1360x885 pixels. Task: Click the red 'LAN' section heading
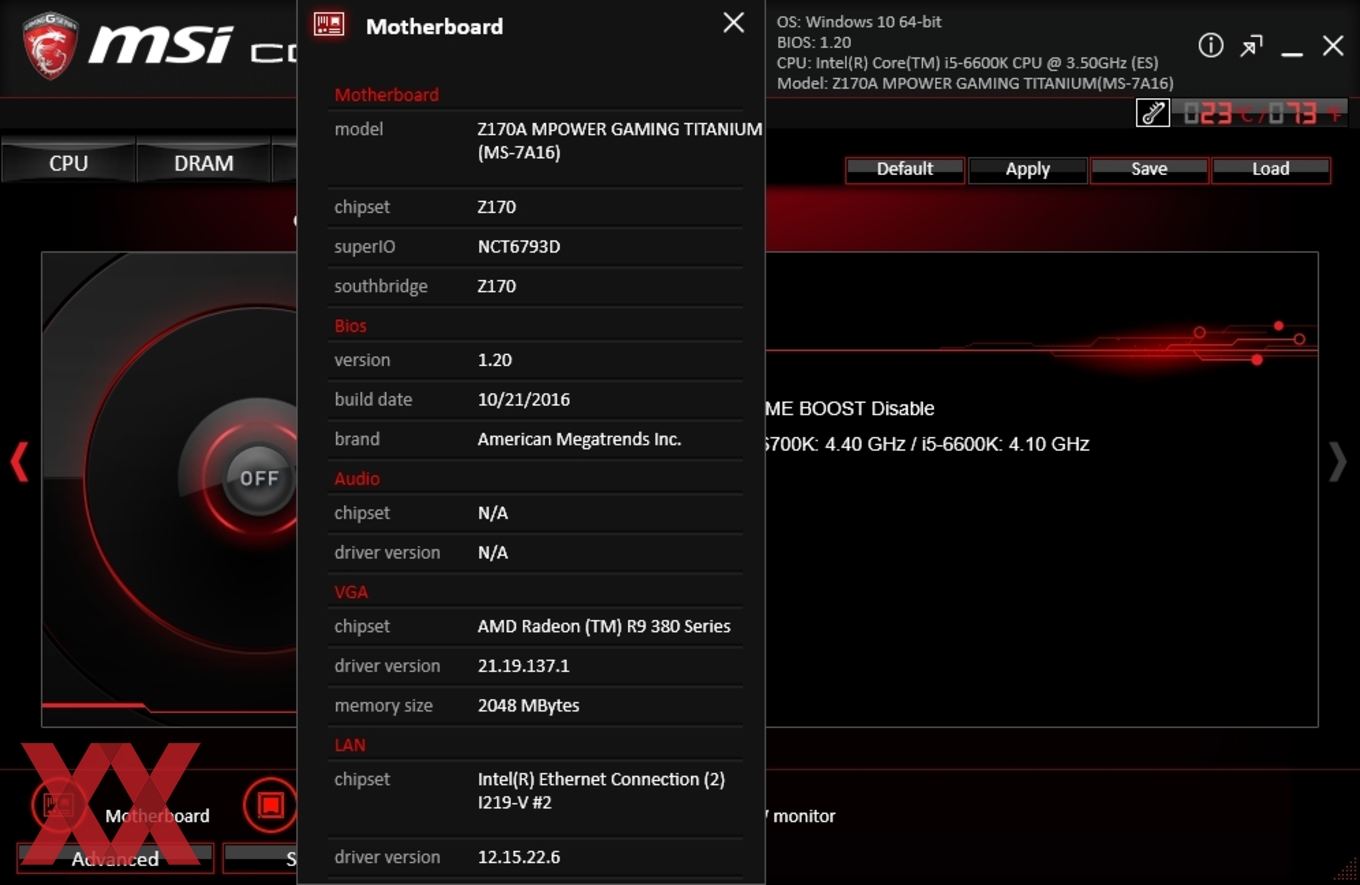click(350, 745)
